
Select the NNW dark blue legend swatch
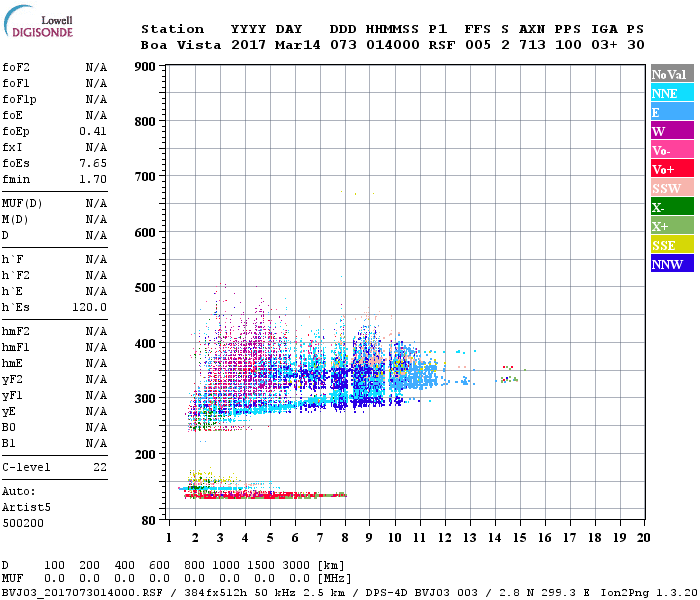[x=672, y=263]
